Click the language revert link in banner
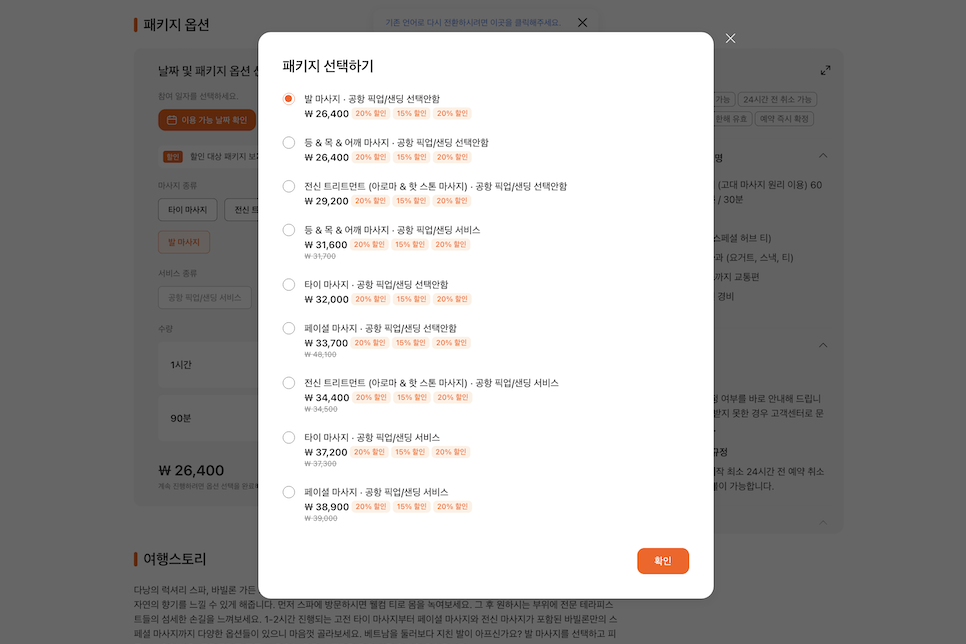This screenshot has width=966, height=644. (473, 23)
